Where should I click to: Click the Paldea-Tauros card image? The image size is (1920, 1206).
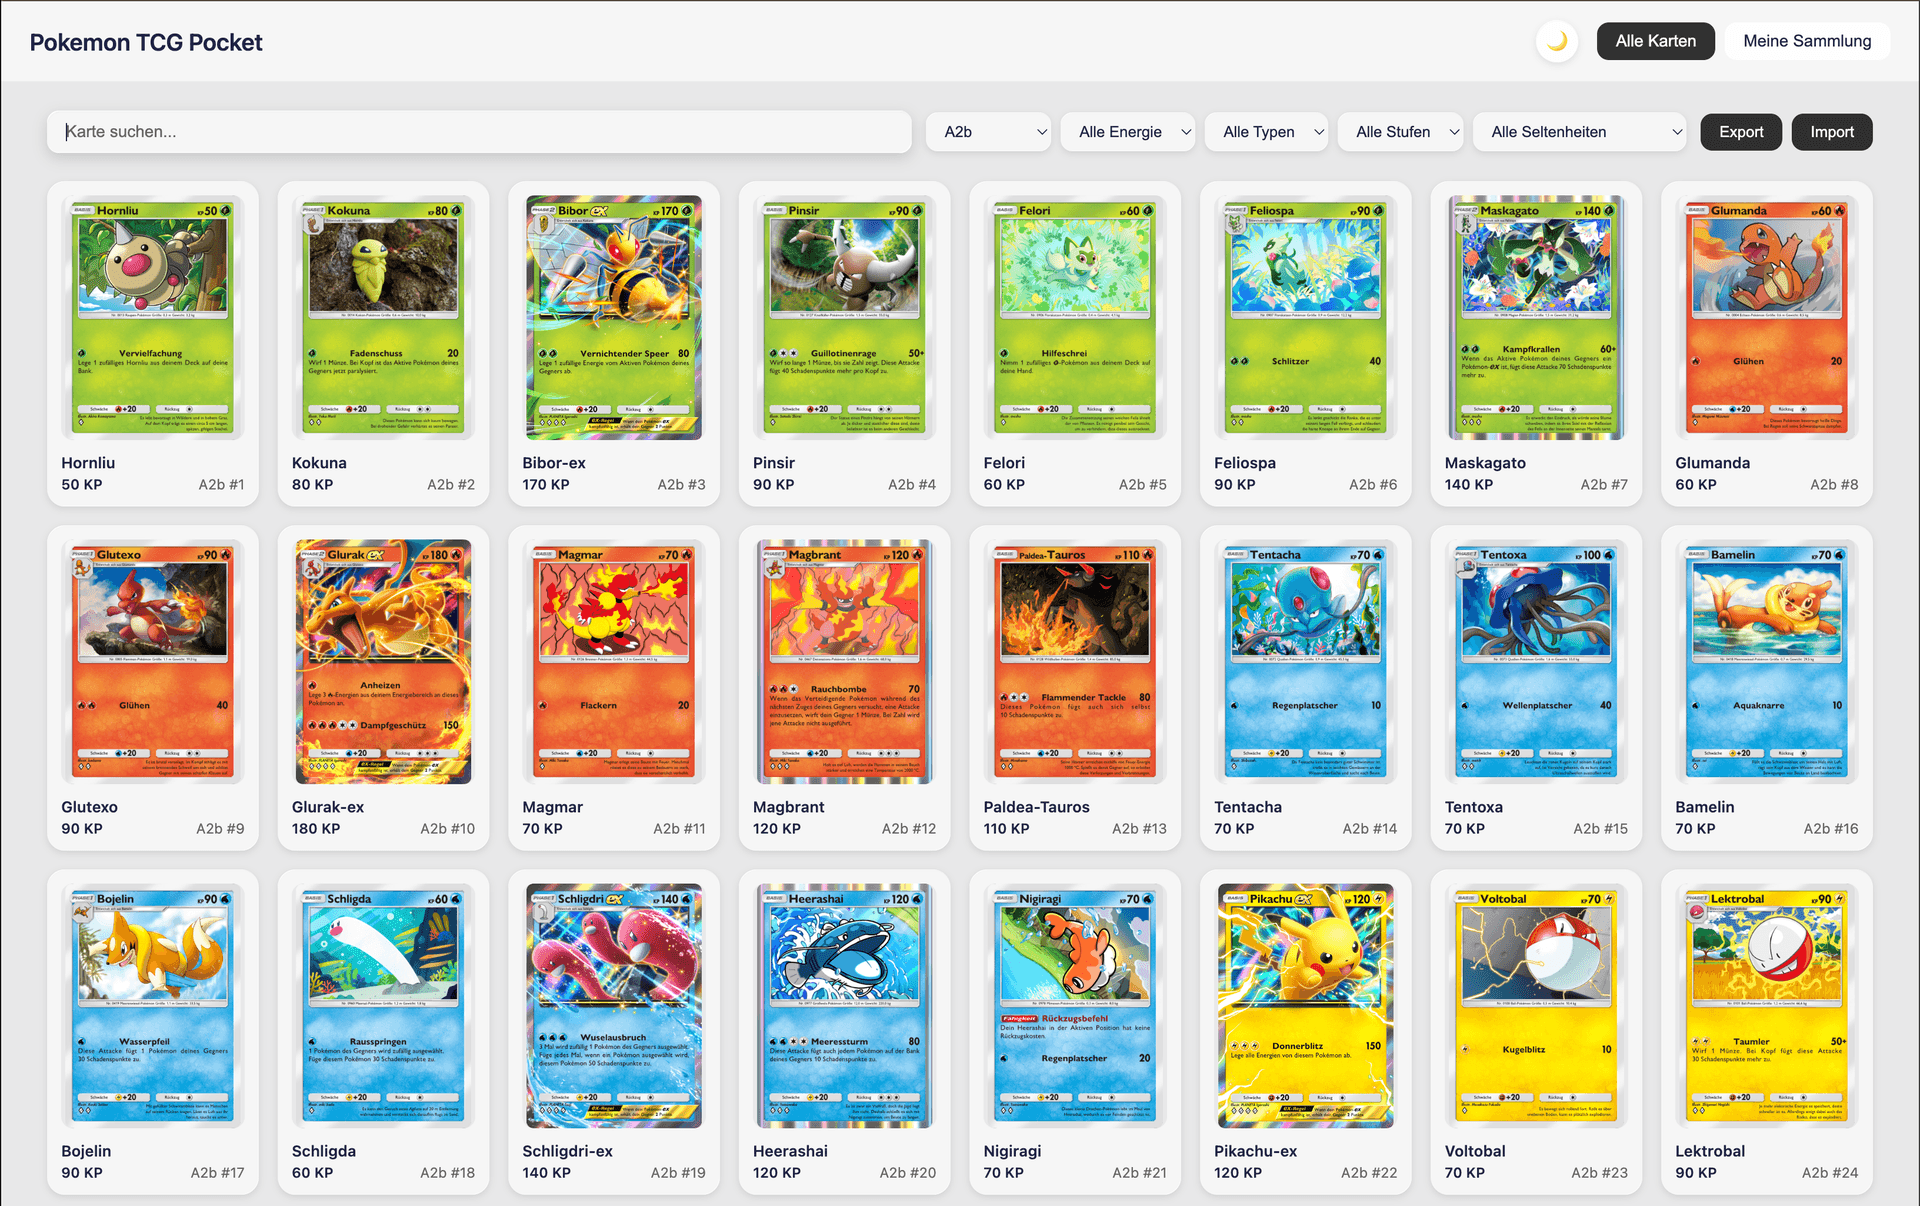(1075, 661)
